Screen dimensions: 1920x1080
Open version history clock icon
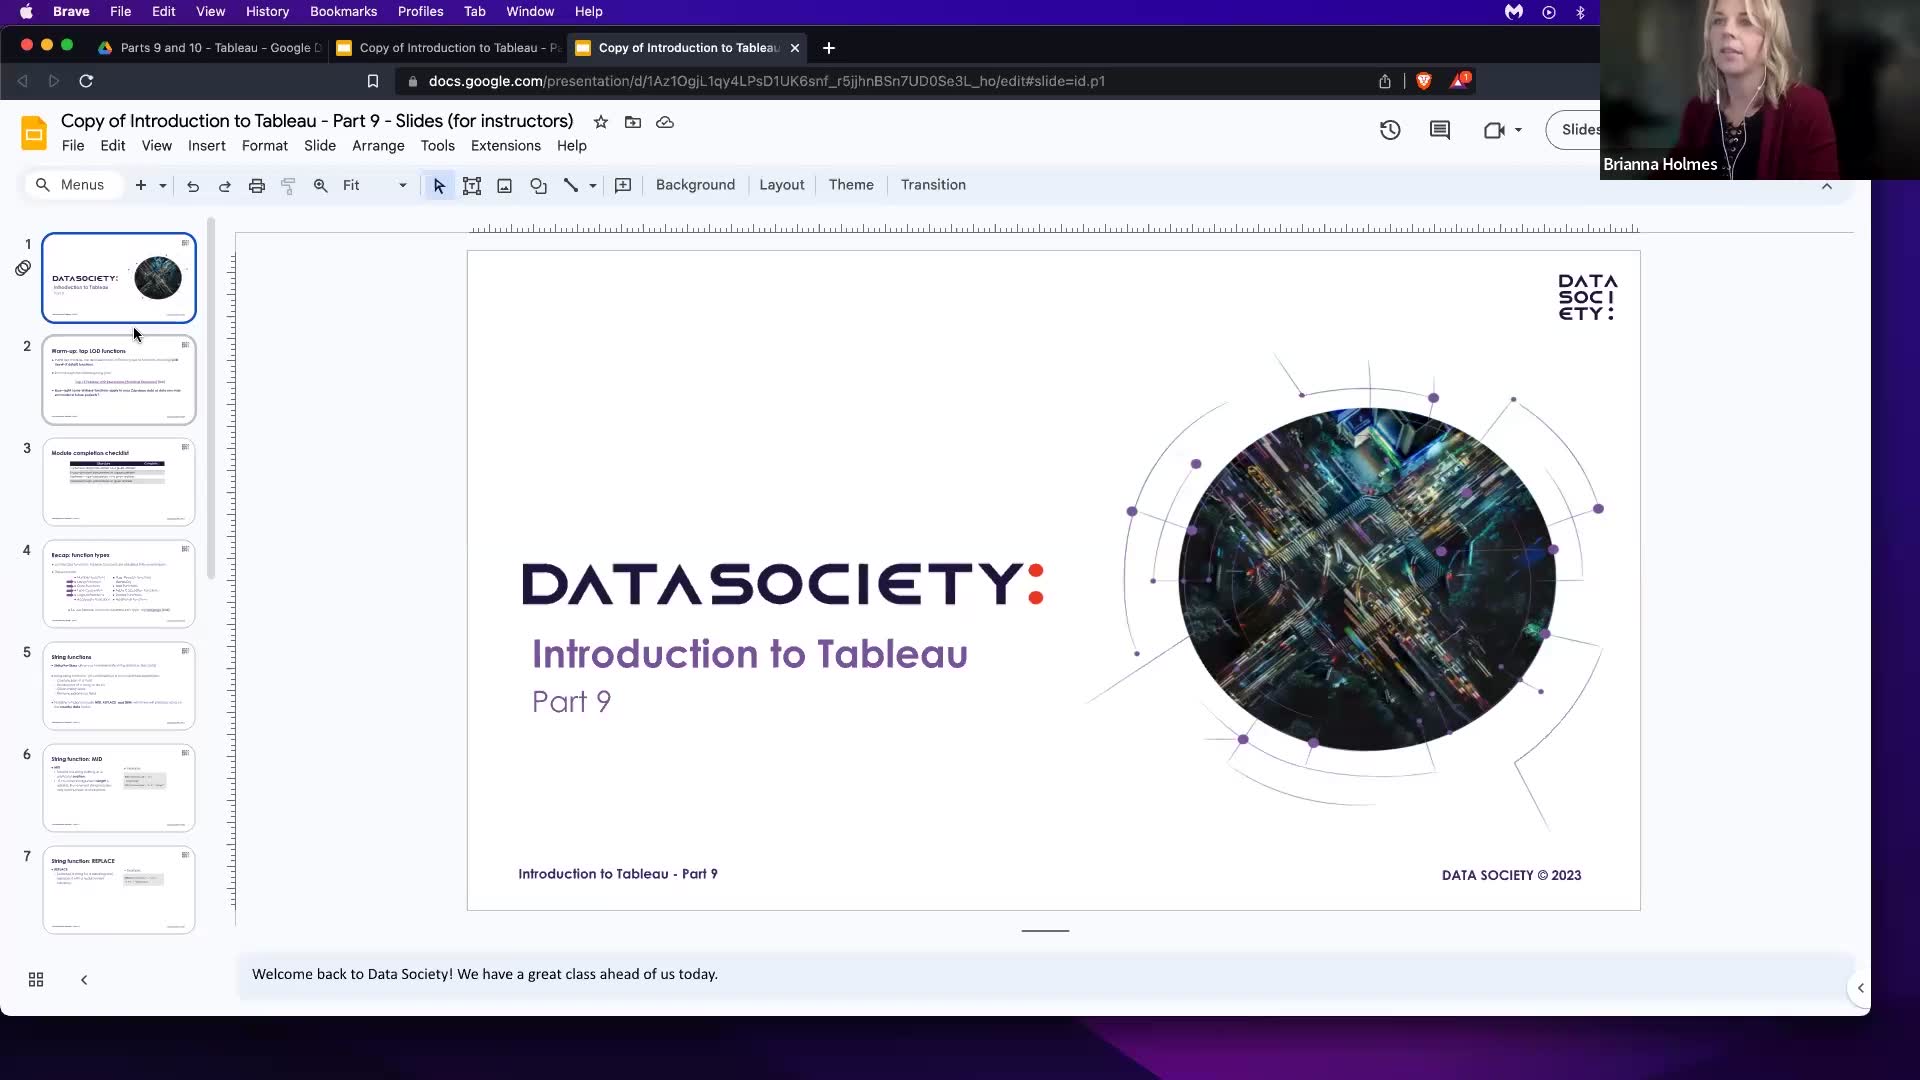tap(1390, 130)
